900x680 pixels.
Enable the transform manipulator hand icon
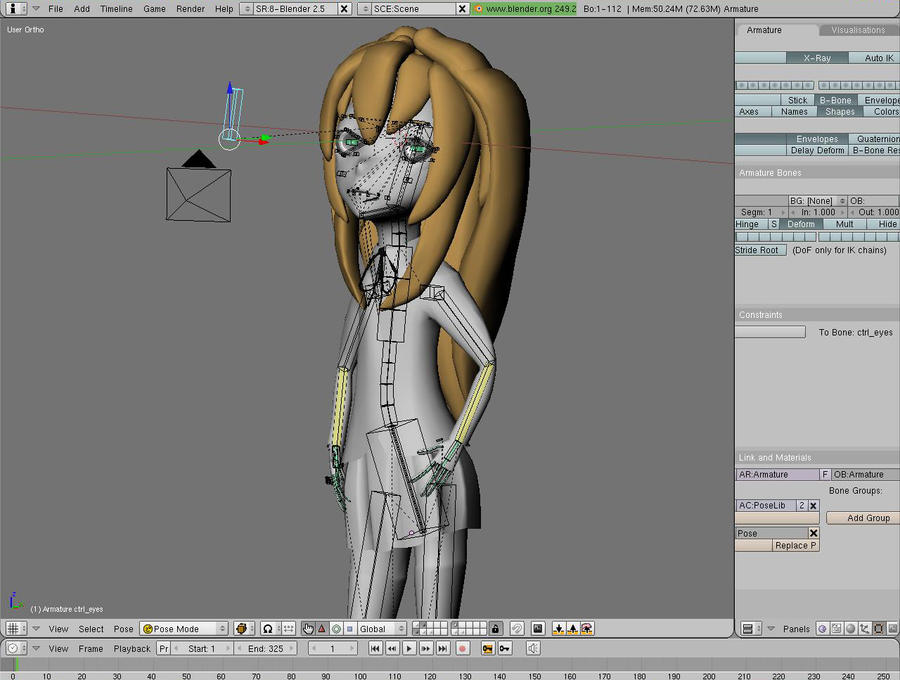[308, 628]
